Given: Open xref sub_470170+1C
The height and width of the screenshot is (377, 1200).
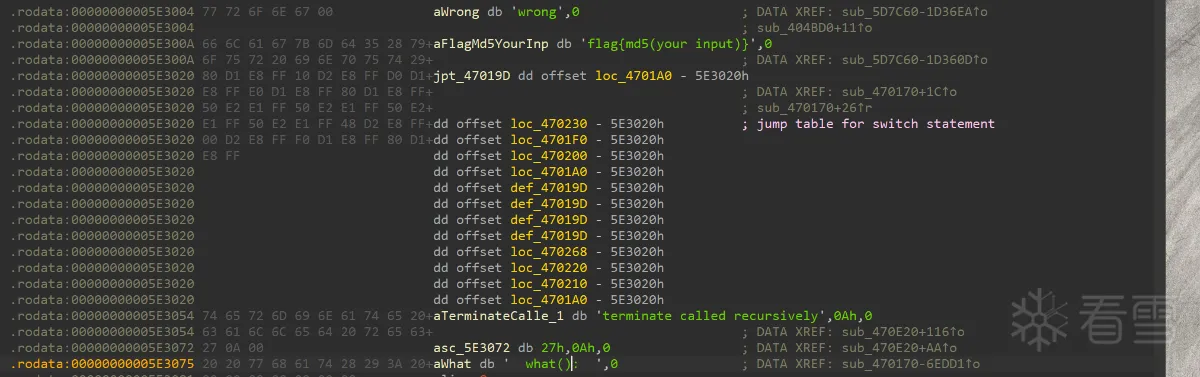Looking at the screenshot, I should click(898, 92).
